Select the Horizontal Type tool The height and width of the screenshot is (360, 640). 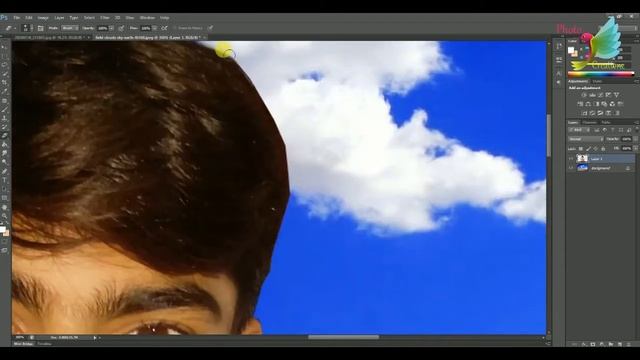click(4, 180)
